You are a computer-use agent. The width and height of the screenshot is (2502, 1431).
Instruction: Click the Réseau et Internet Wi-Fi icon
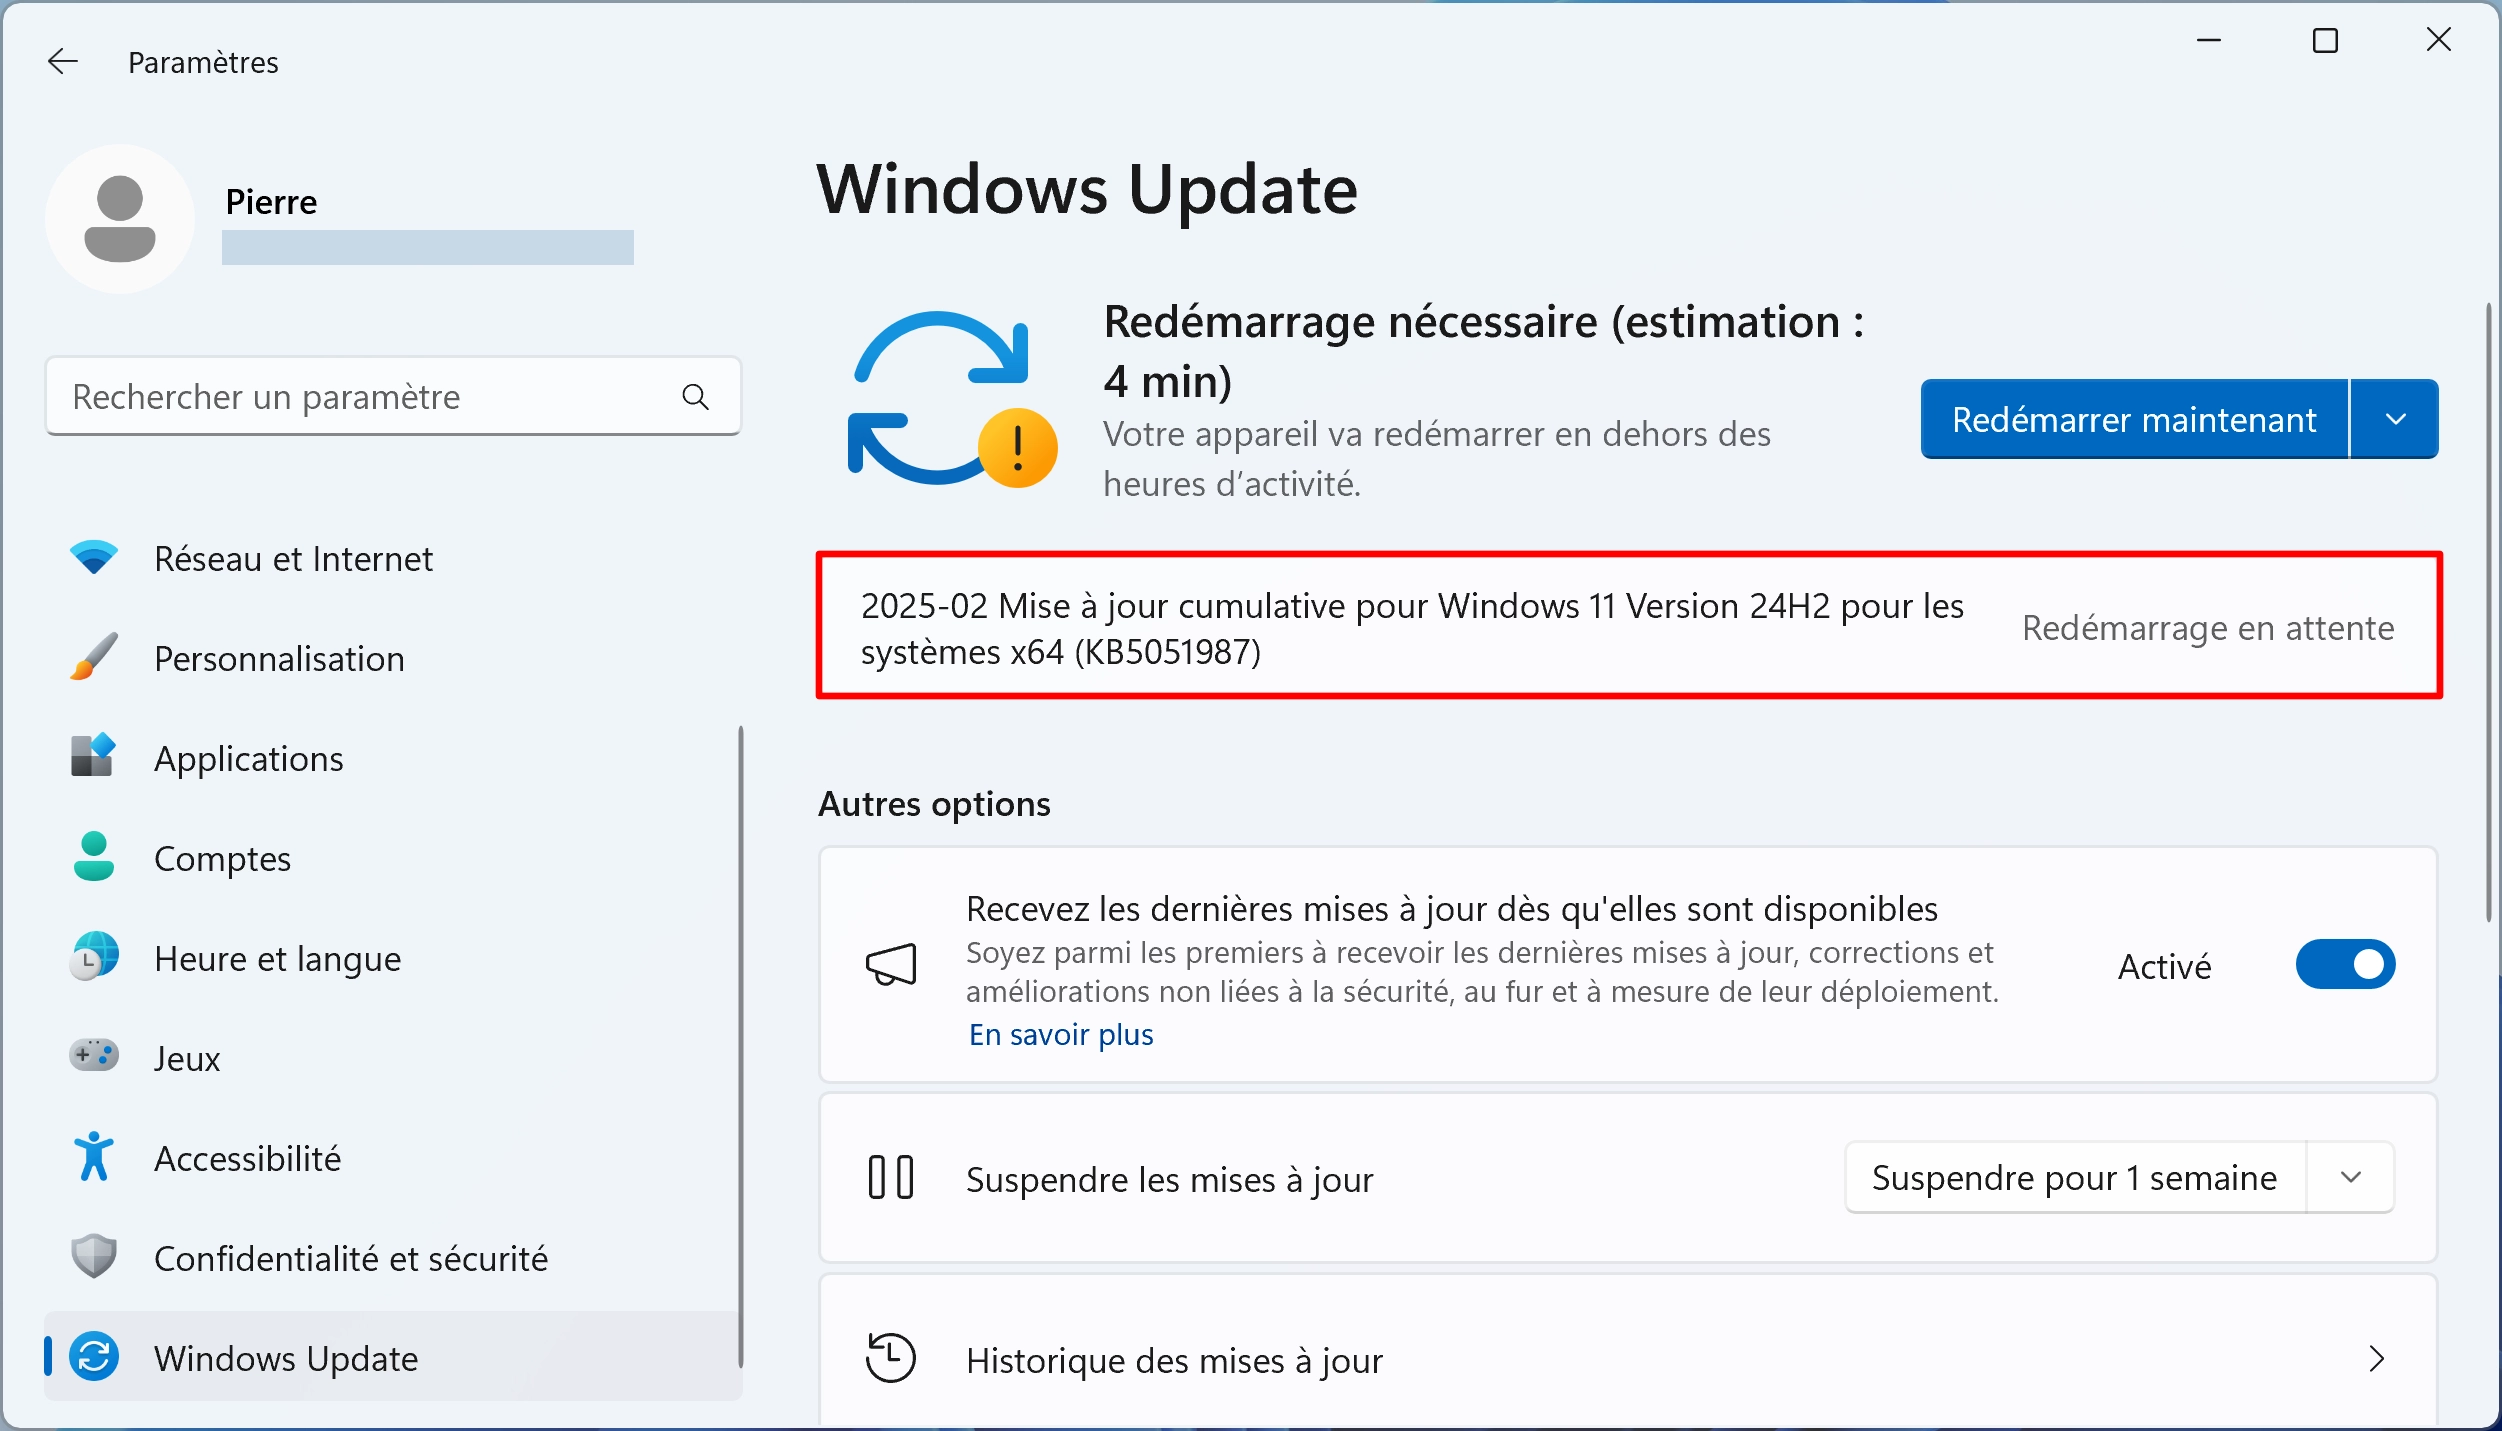[x=94, y=558]
